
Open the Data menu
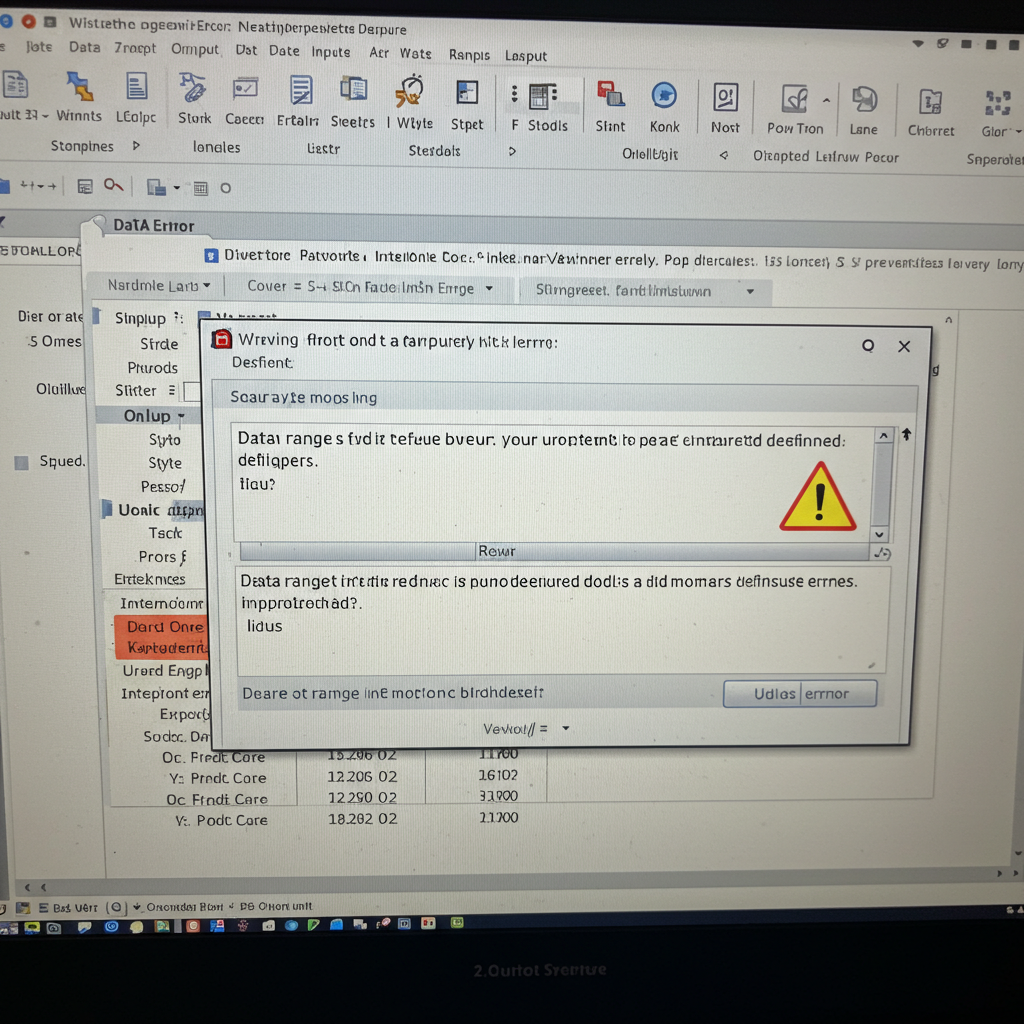click(84, 47)
